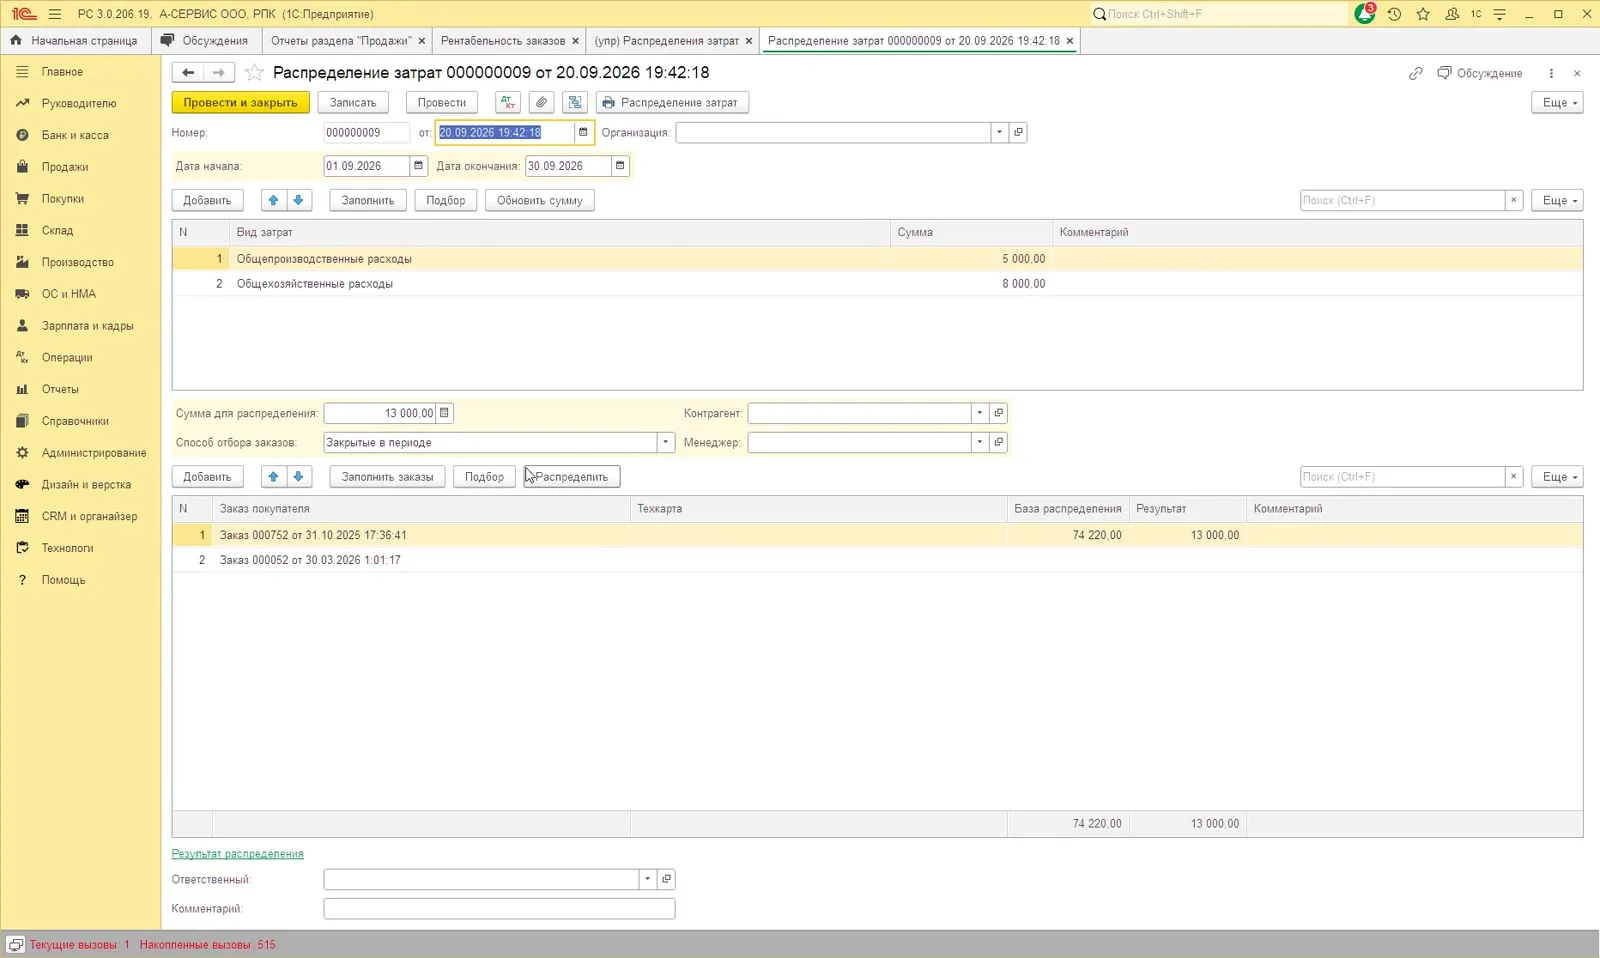Screen dimensions: 1600x958
Task: Click Обновить сумму button
Action: (540, 200)
